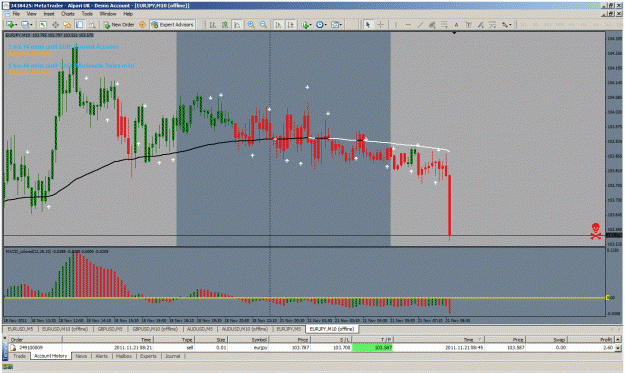Expand the Periods dropdown arrow
This screenshot has height=373, width=625.
pyautogui.click(x=326, y=25)
